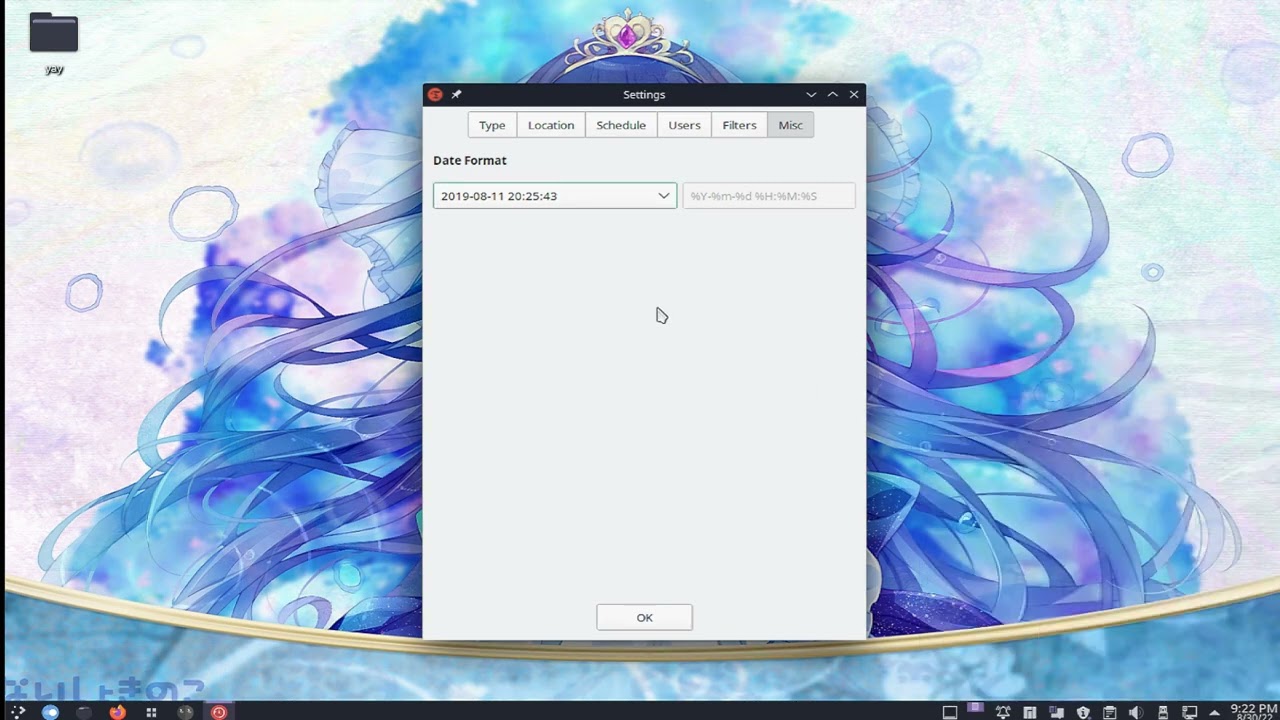Select the Misc tab

[x=790, y=125]
